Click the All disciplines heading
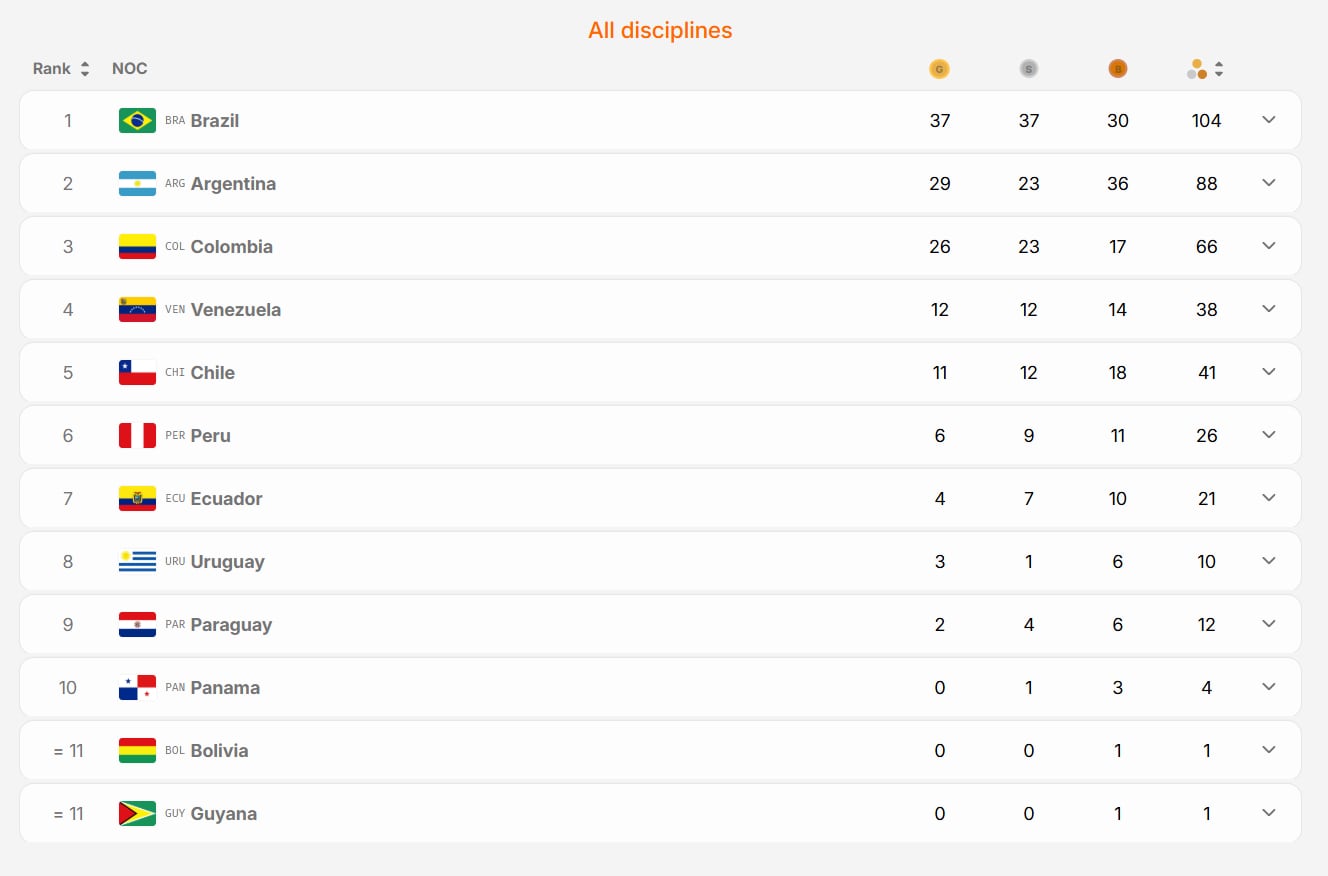The height and width of the screenshot is (876, 1328). [660, 30]
